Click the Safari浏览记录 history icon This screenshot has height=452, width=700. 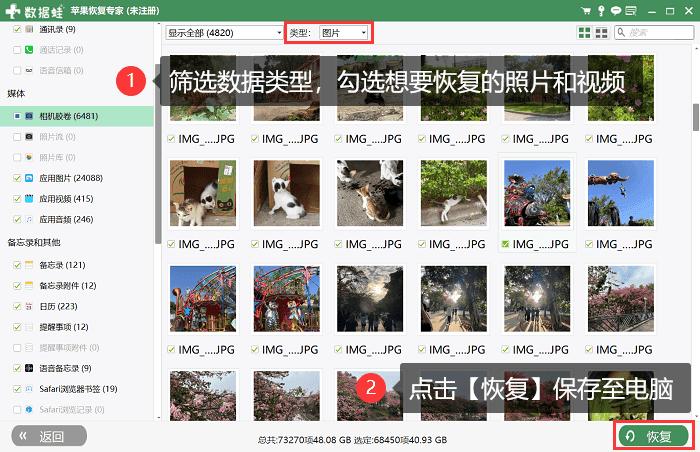(29, 409)
